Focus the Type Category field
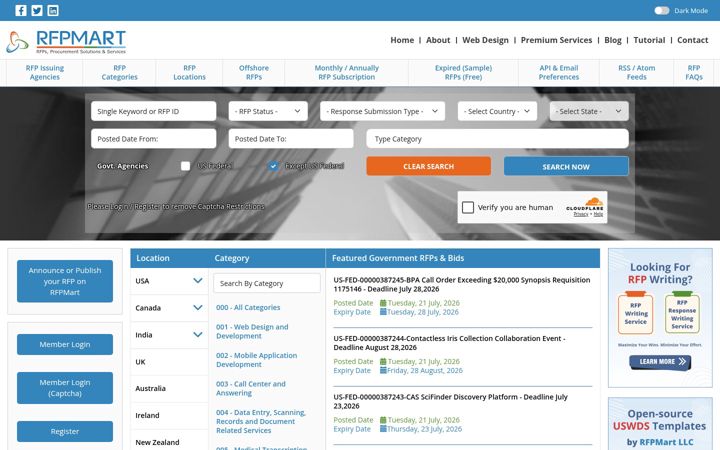720x450 pixels. pos(497,139)
